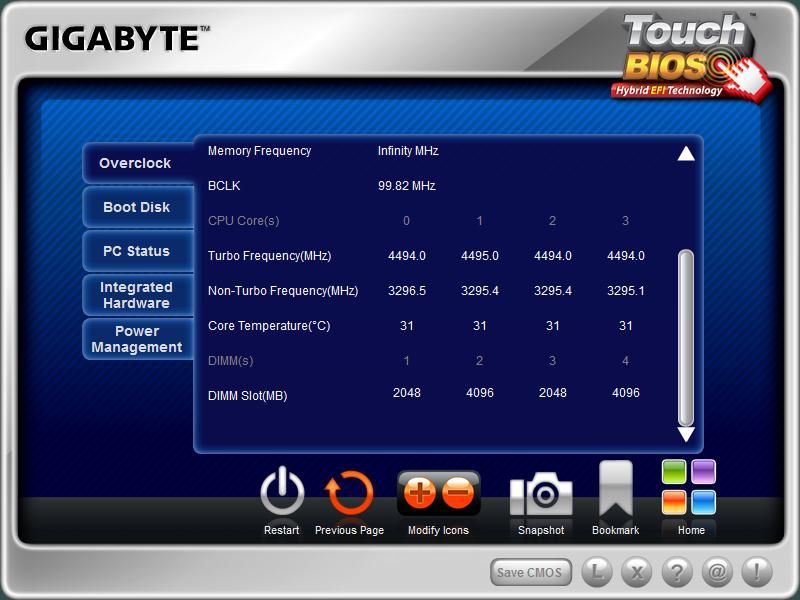Open the Bookmark ribbon icon
The image size is (800, 600).
(x=616, y=489)
